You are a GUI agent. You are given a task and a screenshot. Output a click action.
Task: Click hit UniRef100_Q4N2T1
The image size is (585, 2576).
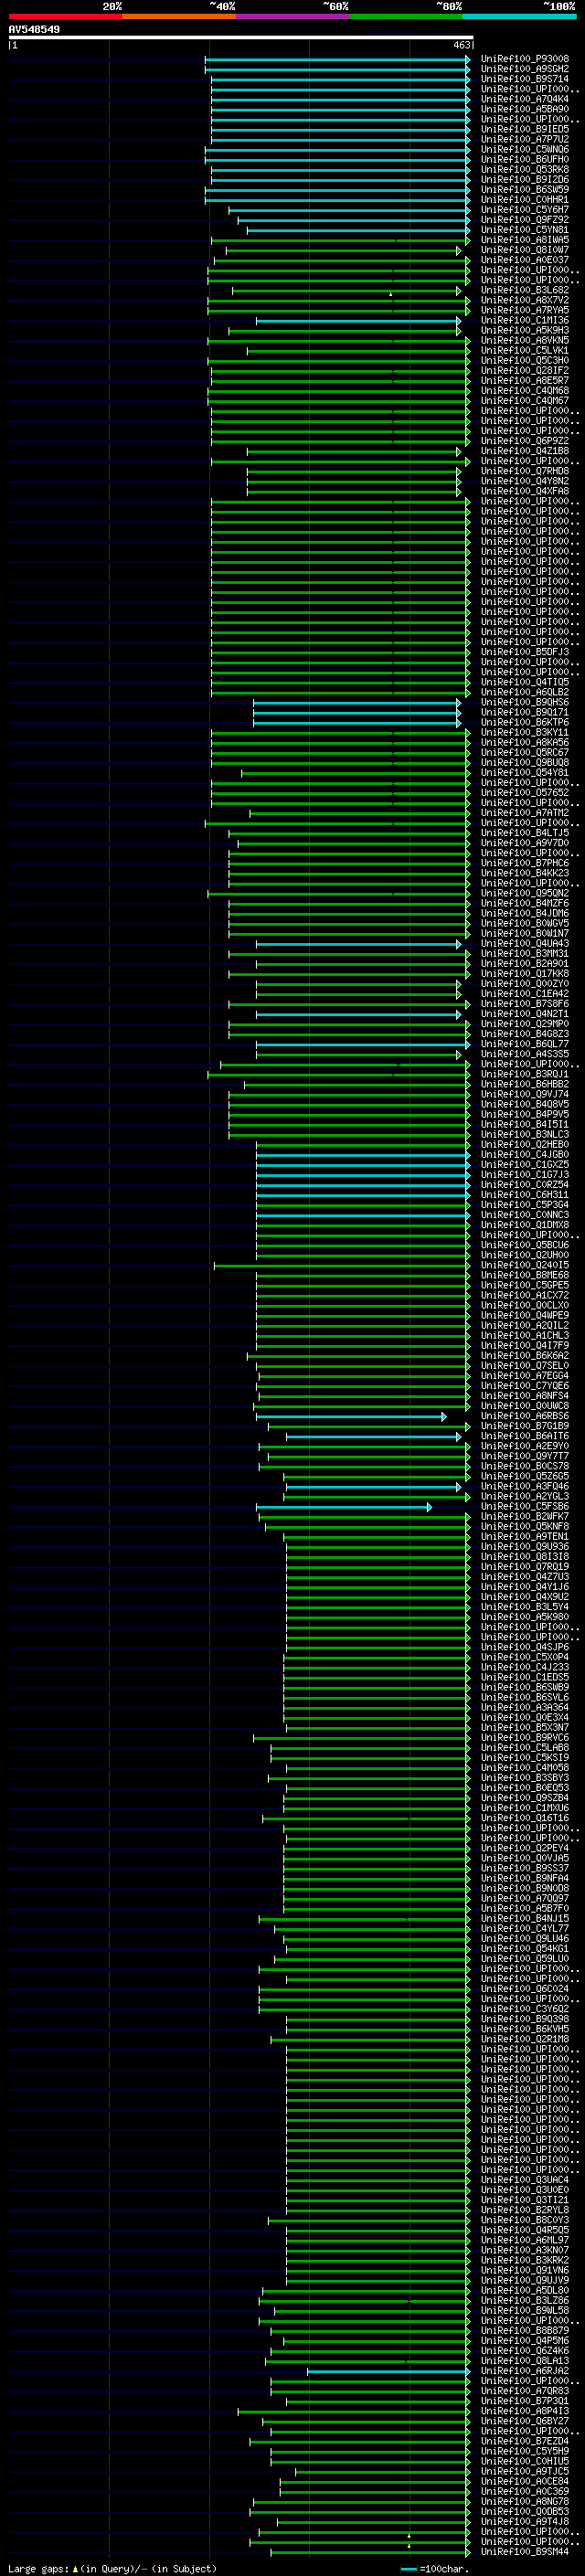525,1014
